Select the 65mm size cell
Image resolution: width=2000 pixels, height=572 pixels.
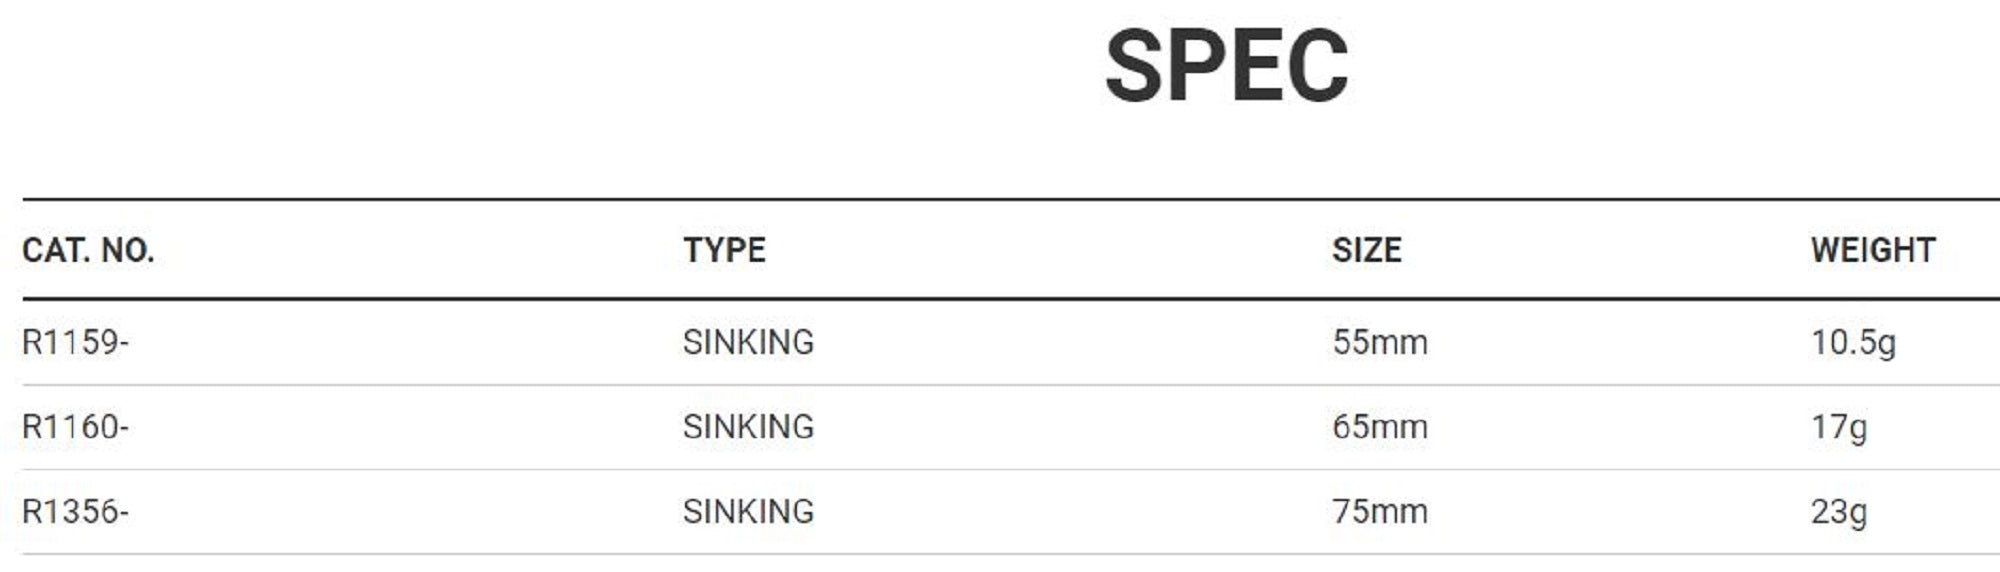point(1379,427)
